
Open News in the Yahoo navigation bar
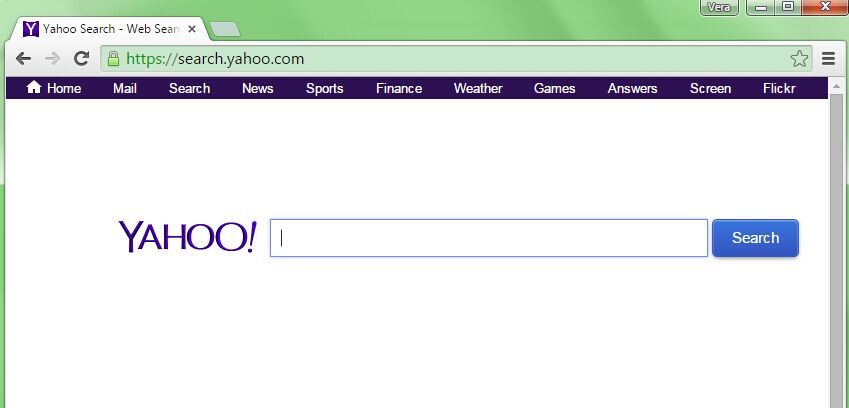tap(258, 88)
